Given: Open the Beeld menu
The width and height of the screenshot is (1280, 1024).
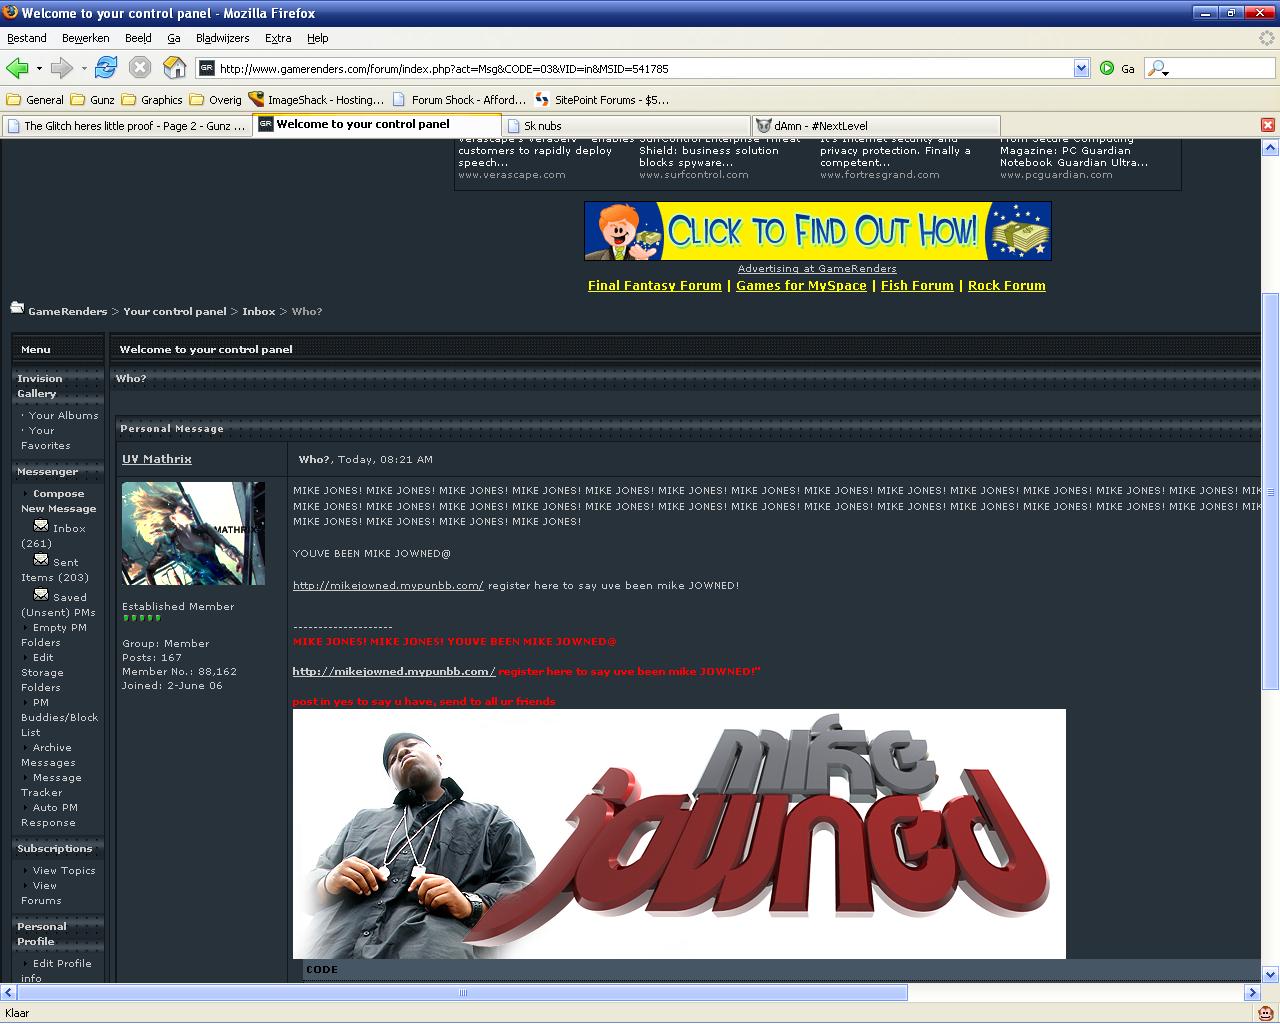Looking at the screenshot, I should pos(138,38).
